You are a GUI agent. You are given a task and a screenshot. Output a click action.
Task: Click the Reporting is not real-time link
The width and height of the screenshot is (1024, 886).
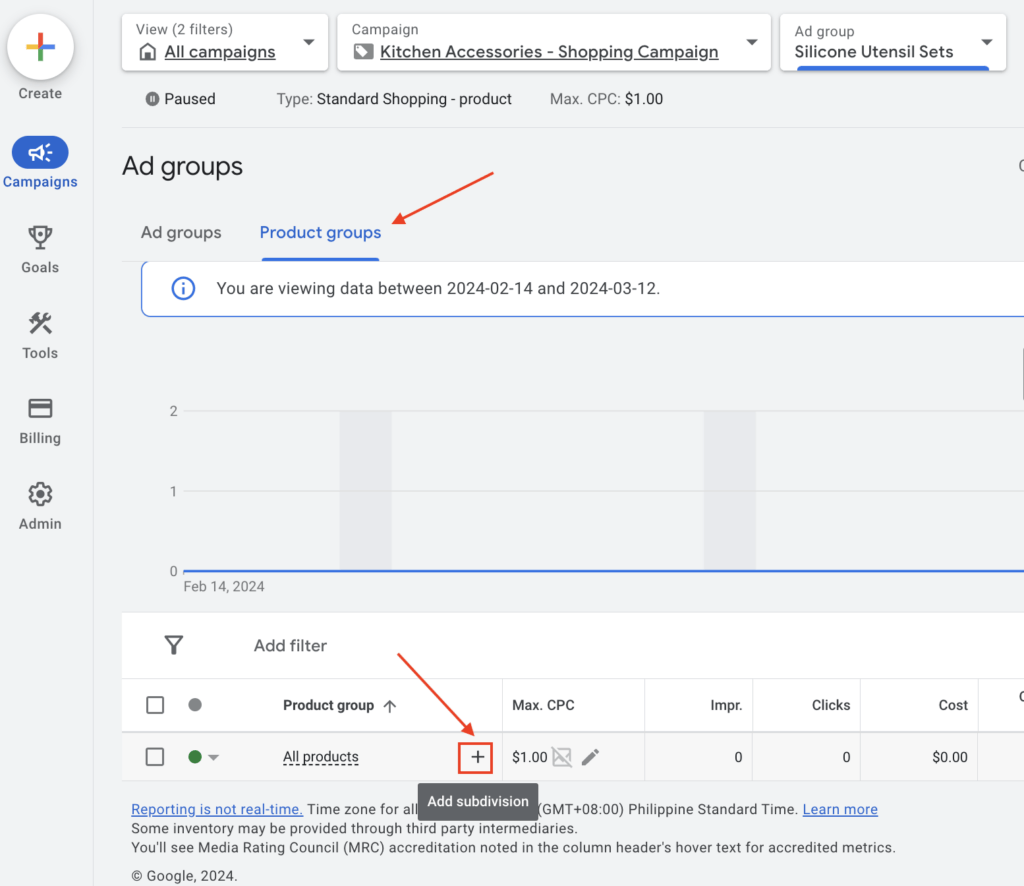tap(217, 810)
